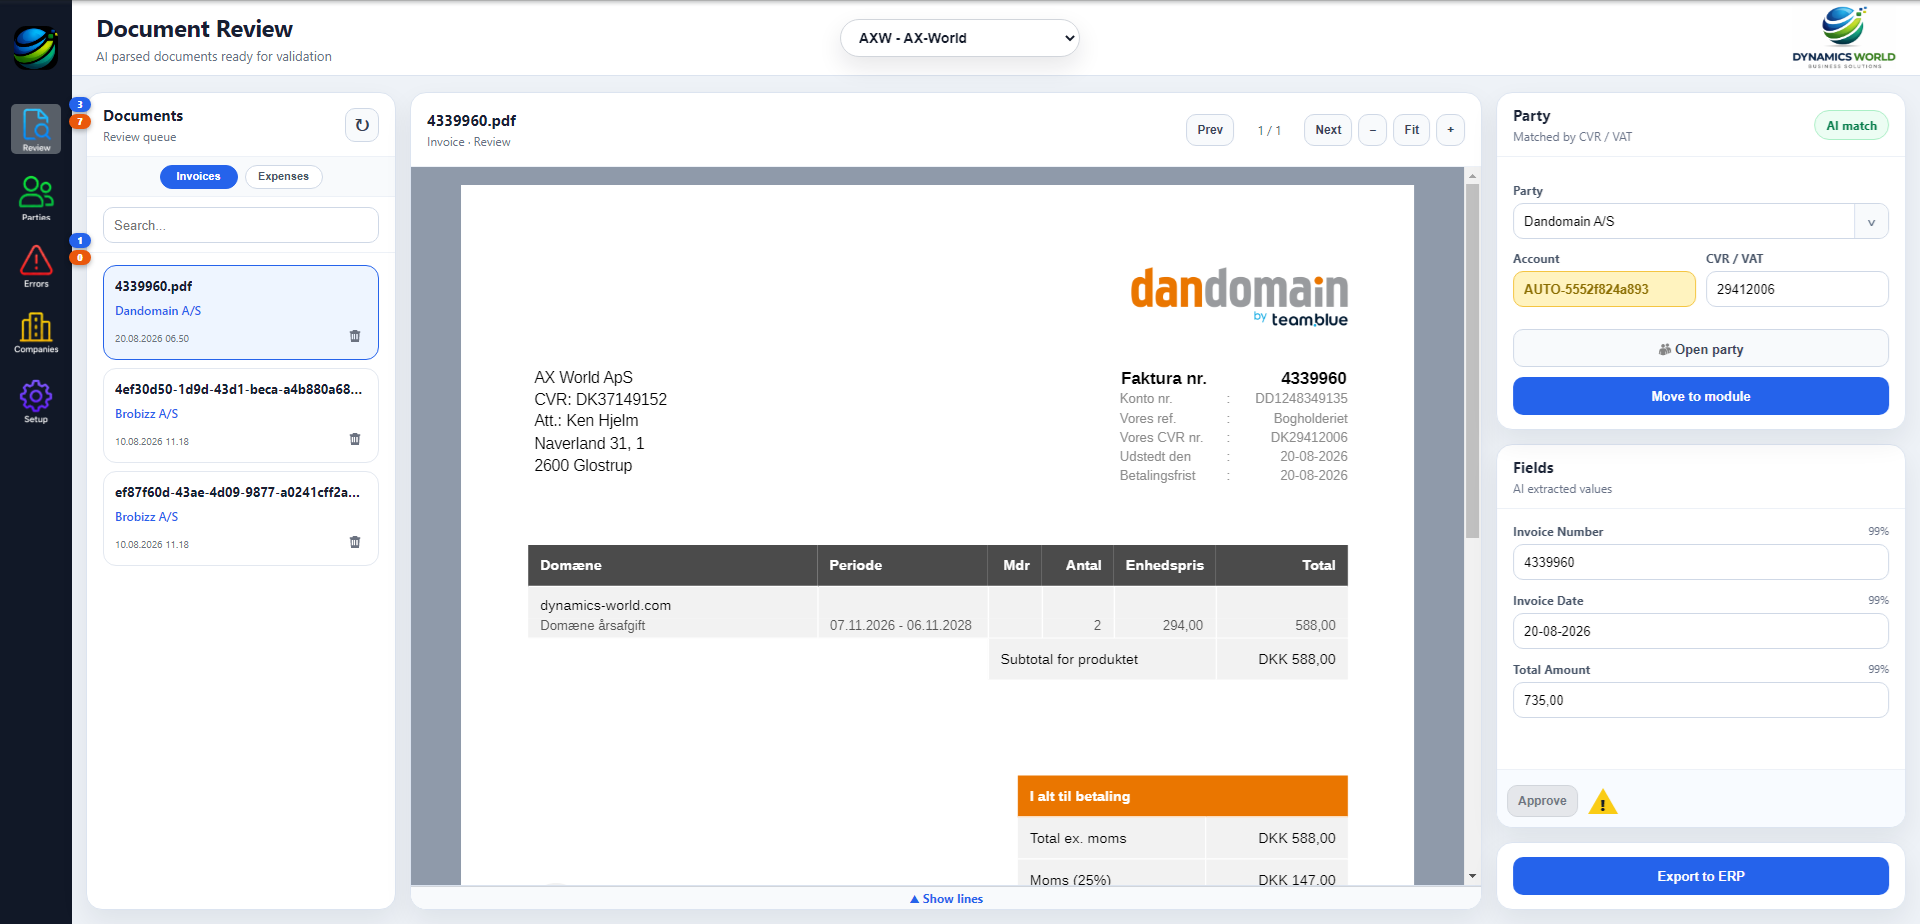Click the CVR / VAT field
Screen dimensions: 1920x924
(x=1797, y=289)
